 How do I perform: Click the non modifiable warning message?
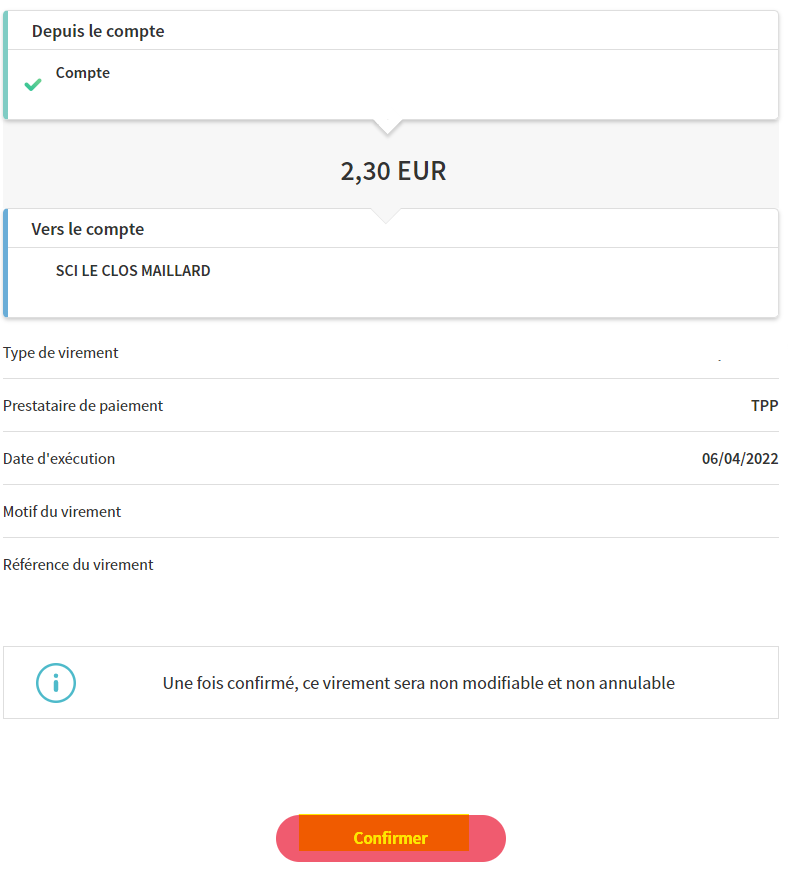click(418, 683)
